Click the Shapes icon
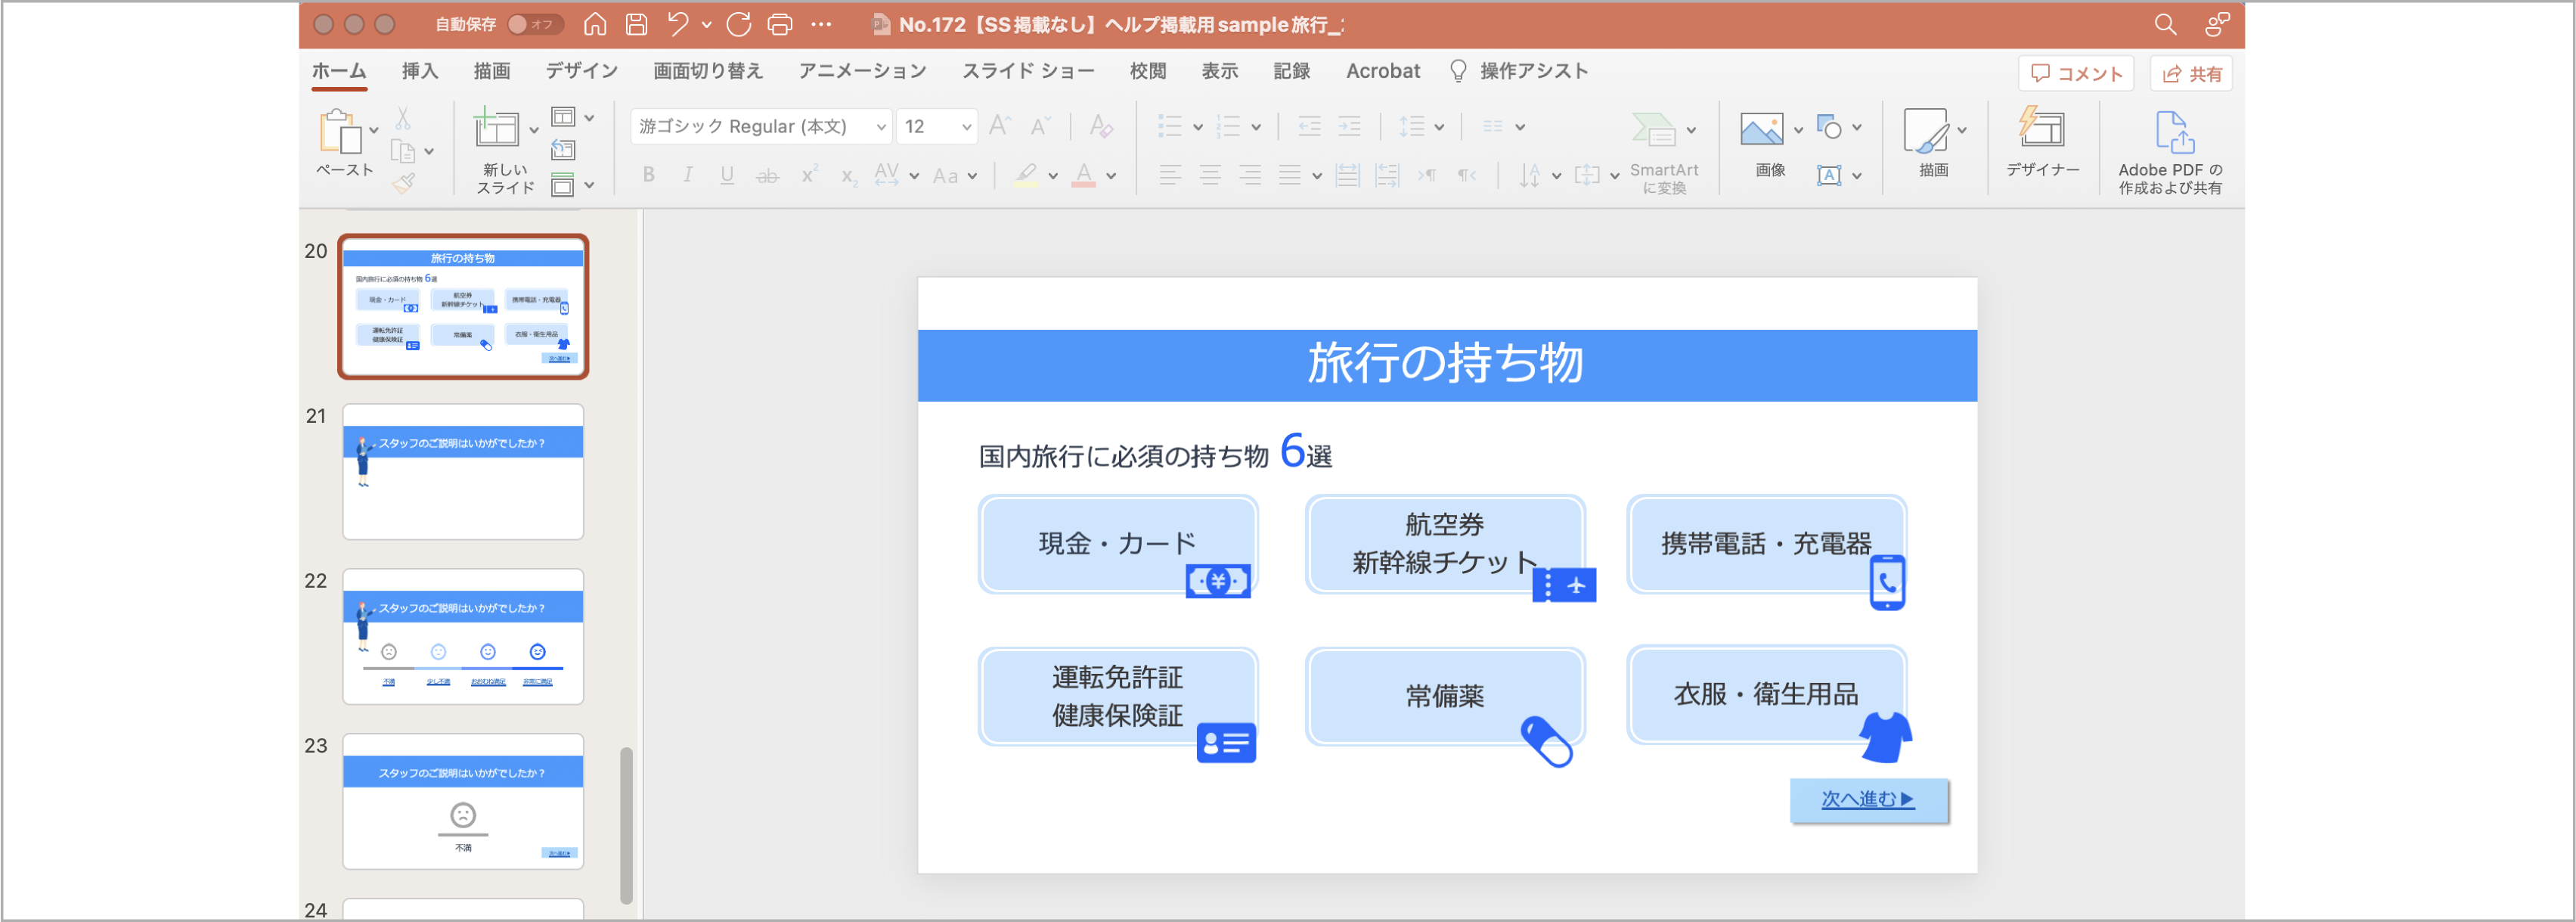Image resolution: width=2576 pixels, height=922 pixels. click(x=1829, y=127)
